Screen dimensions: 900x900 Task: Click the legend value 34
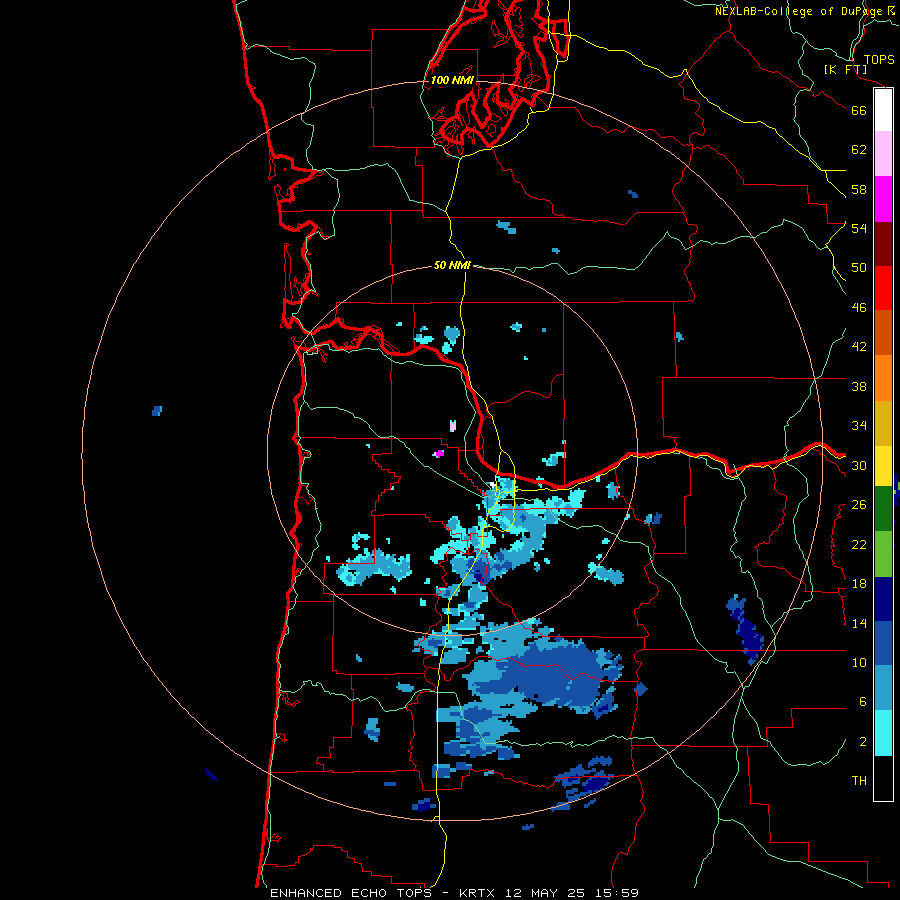pos(859,426)
